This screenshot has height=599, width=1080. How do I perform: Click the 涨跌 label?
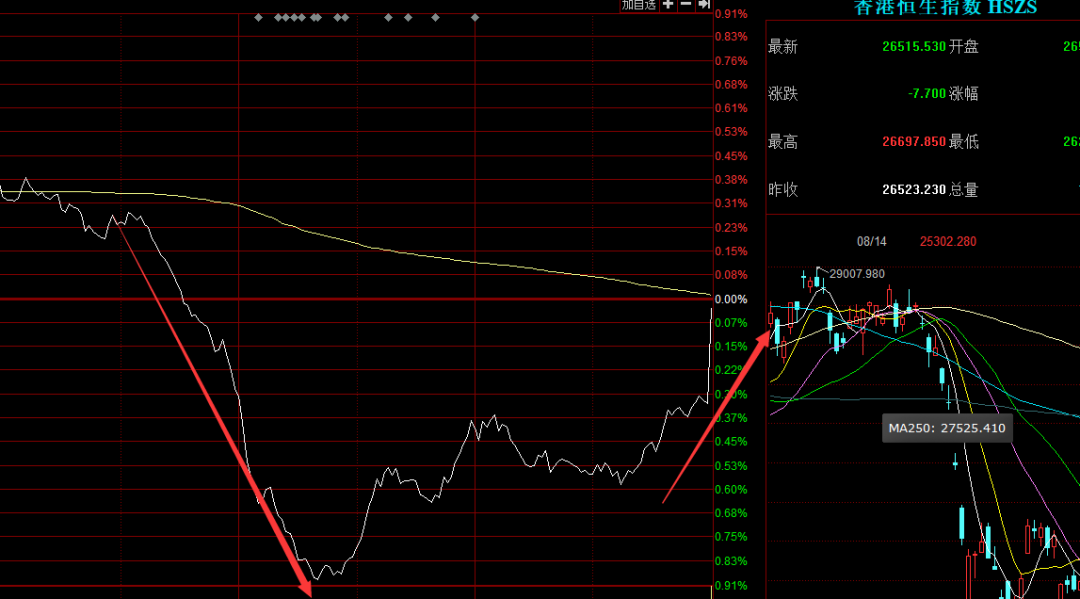[783, 94]
